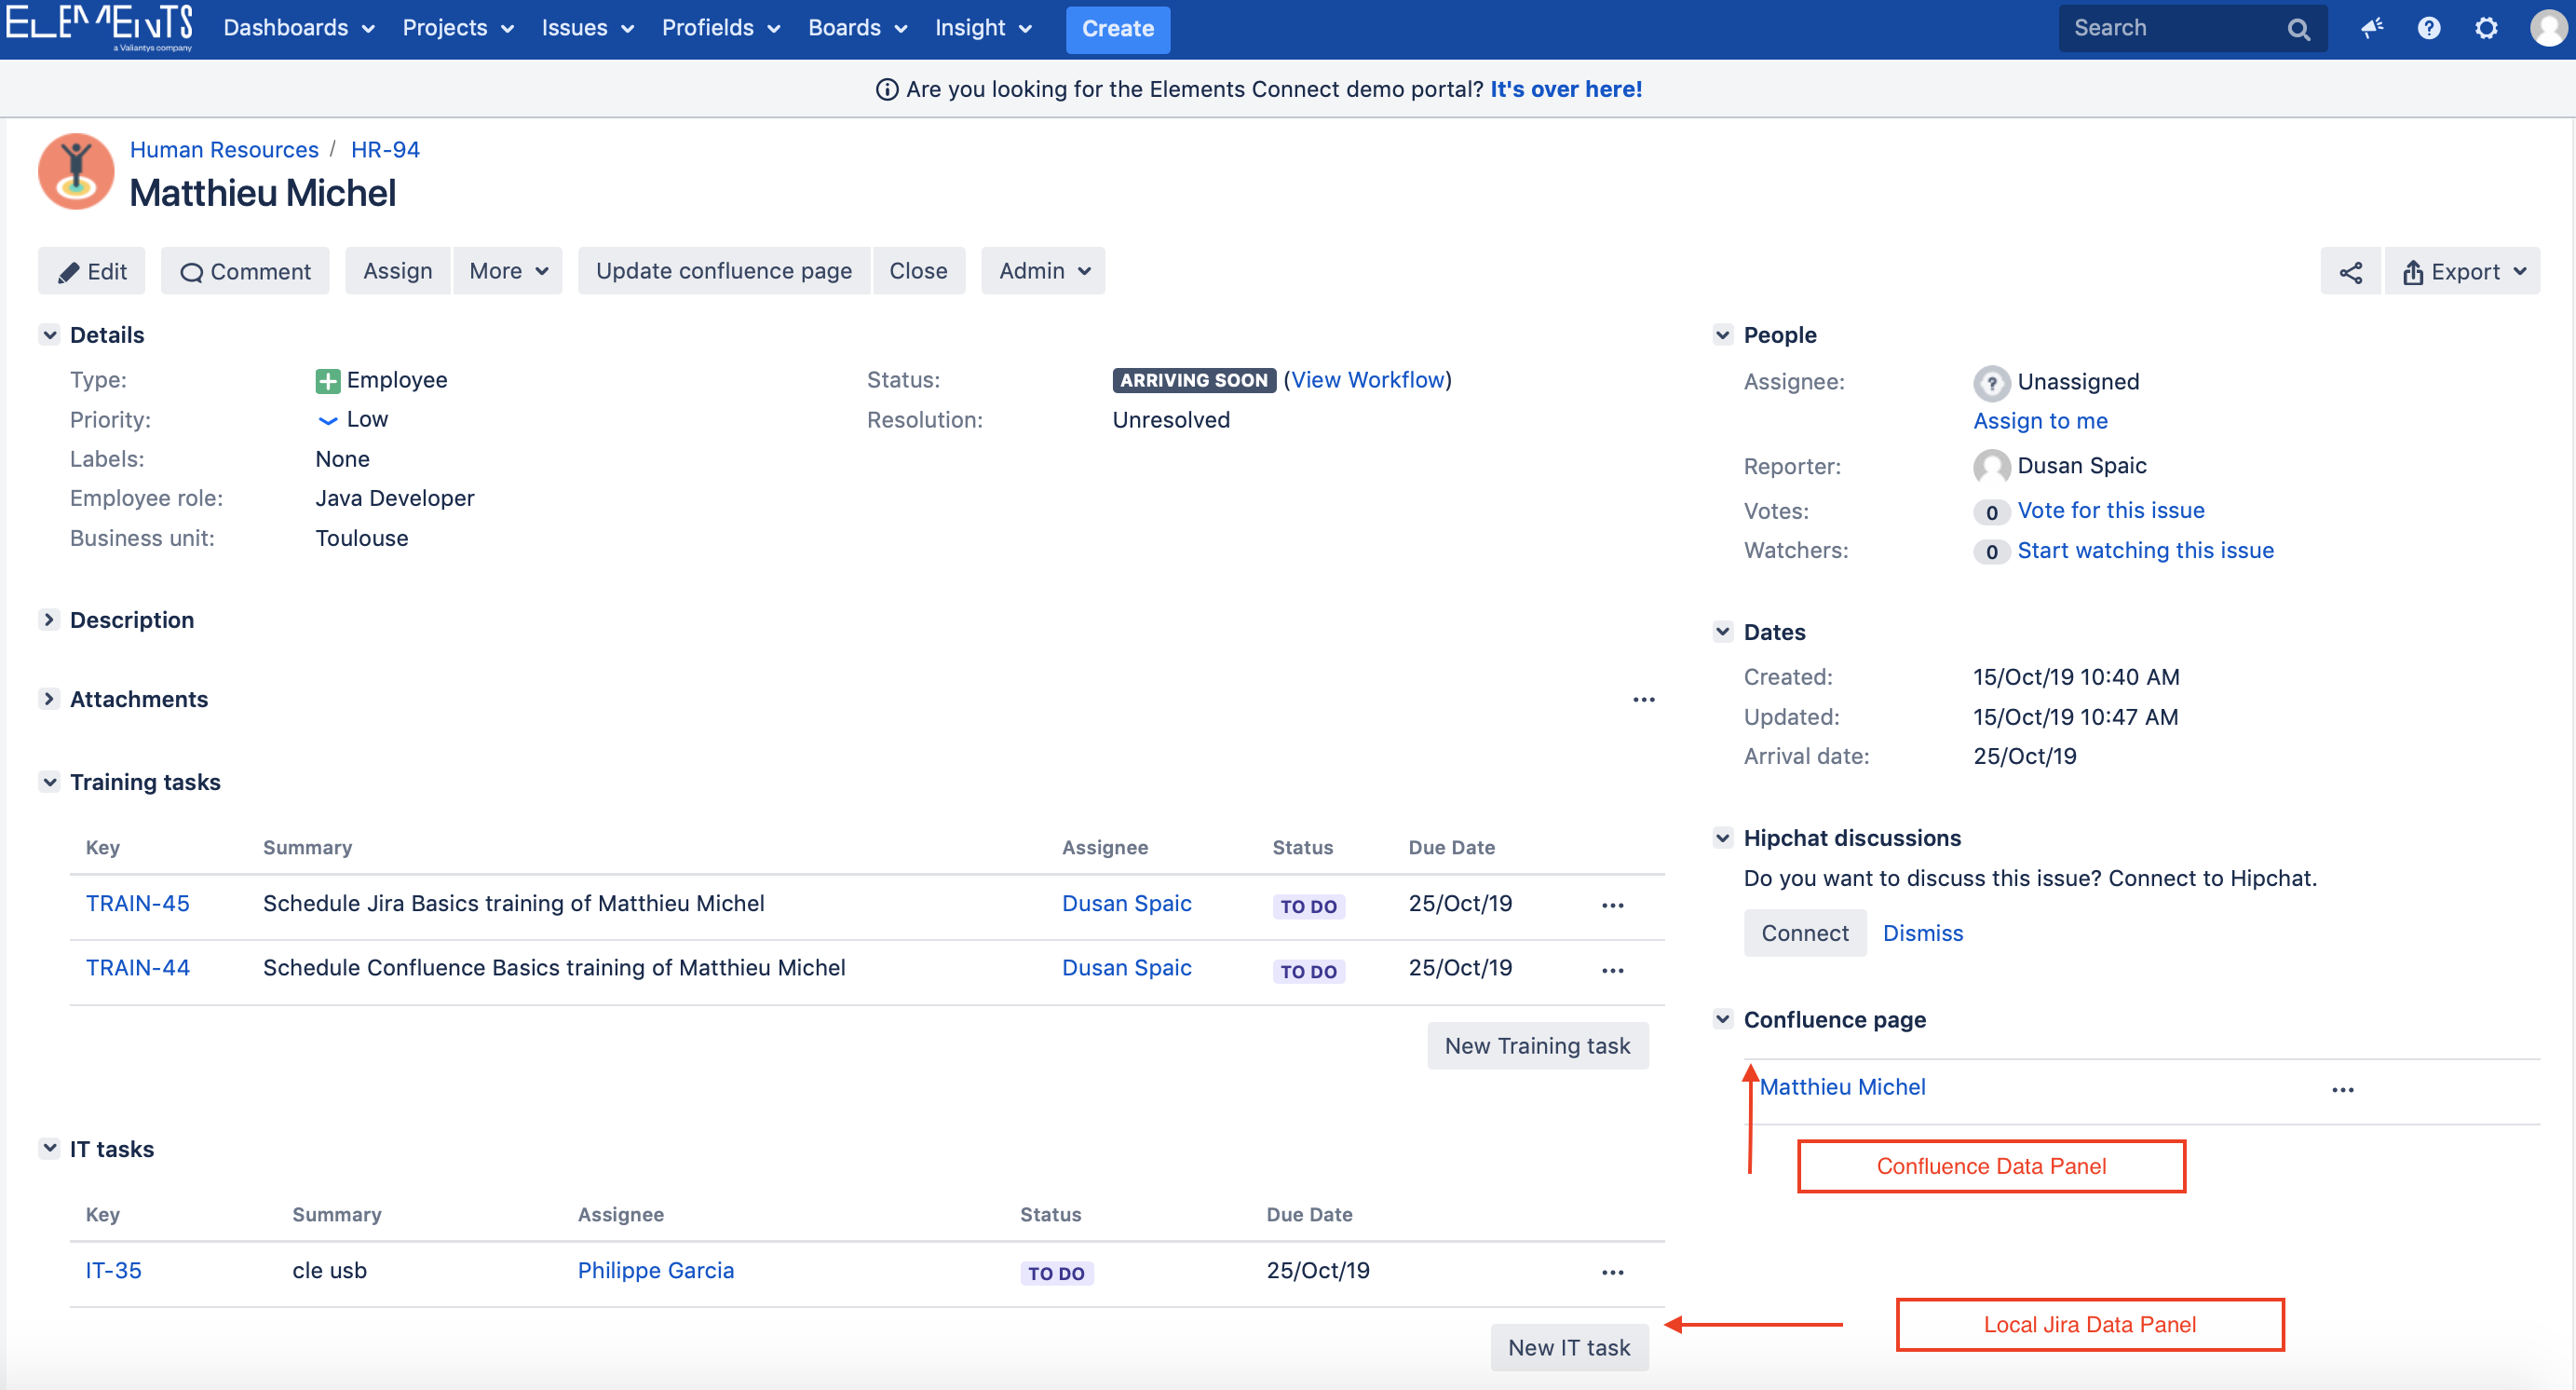Click the share icon
This screenshot has height=1390, width=2576.
pyautogui.click(x=2350, y=270)
